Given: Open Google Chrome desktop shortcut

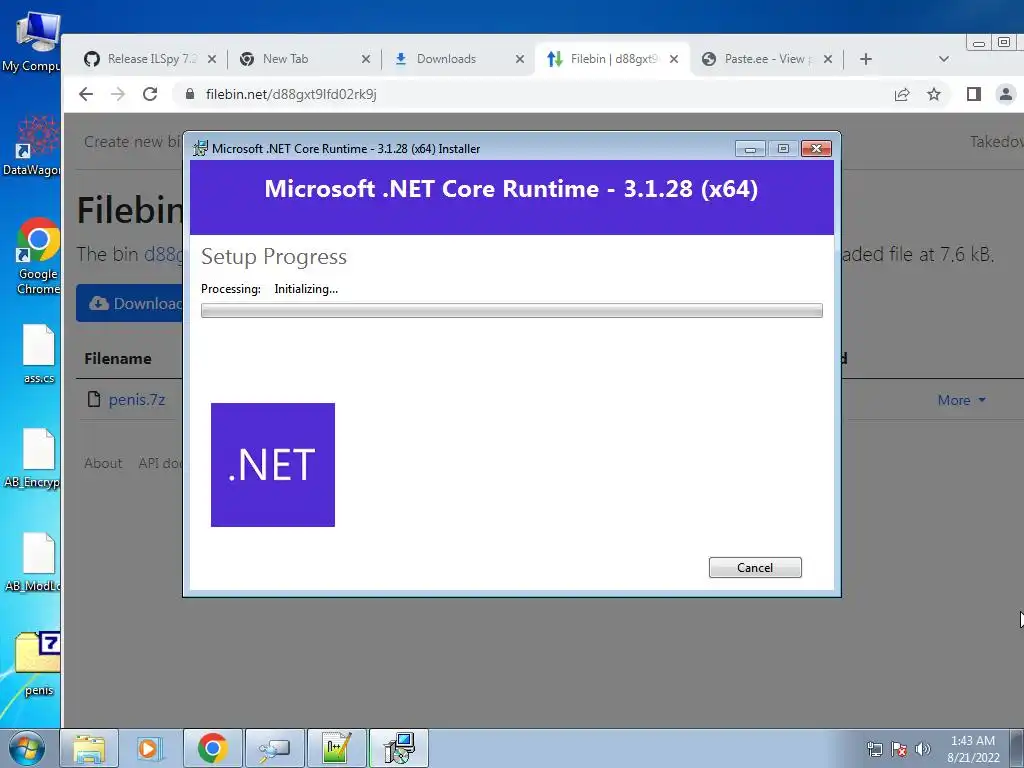Looking at the screenshot, I should [38, 256].
